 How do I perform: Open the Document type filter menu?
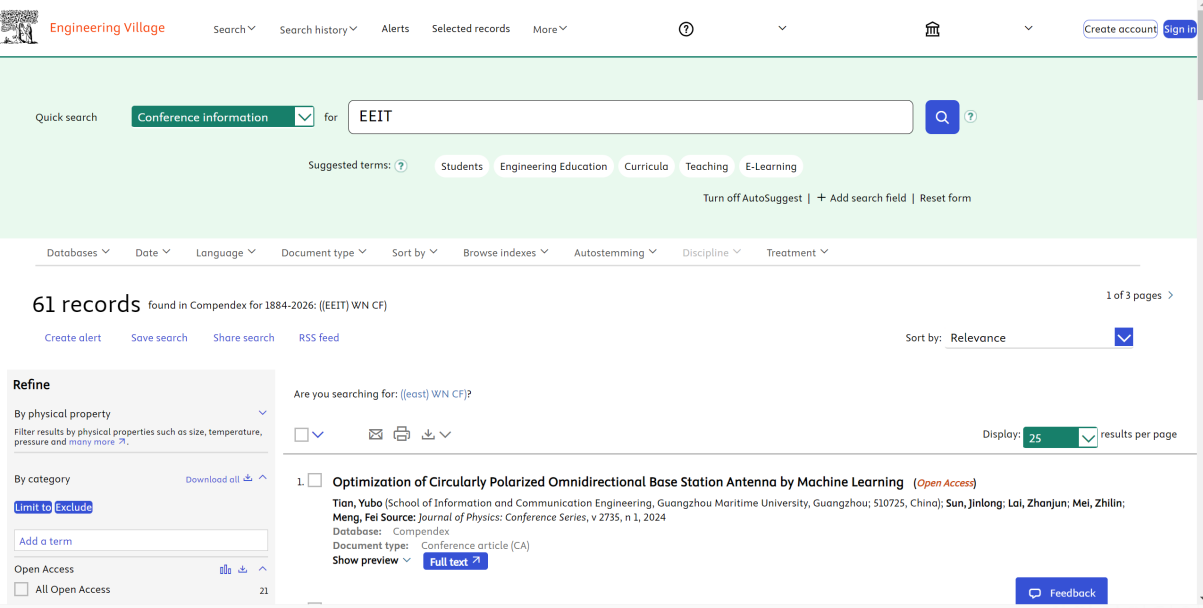point(323,253)
